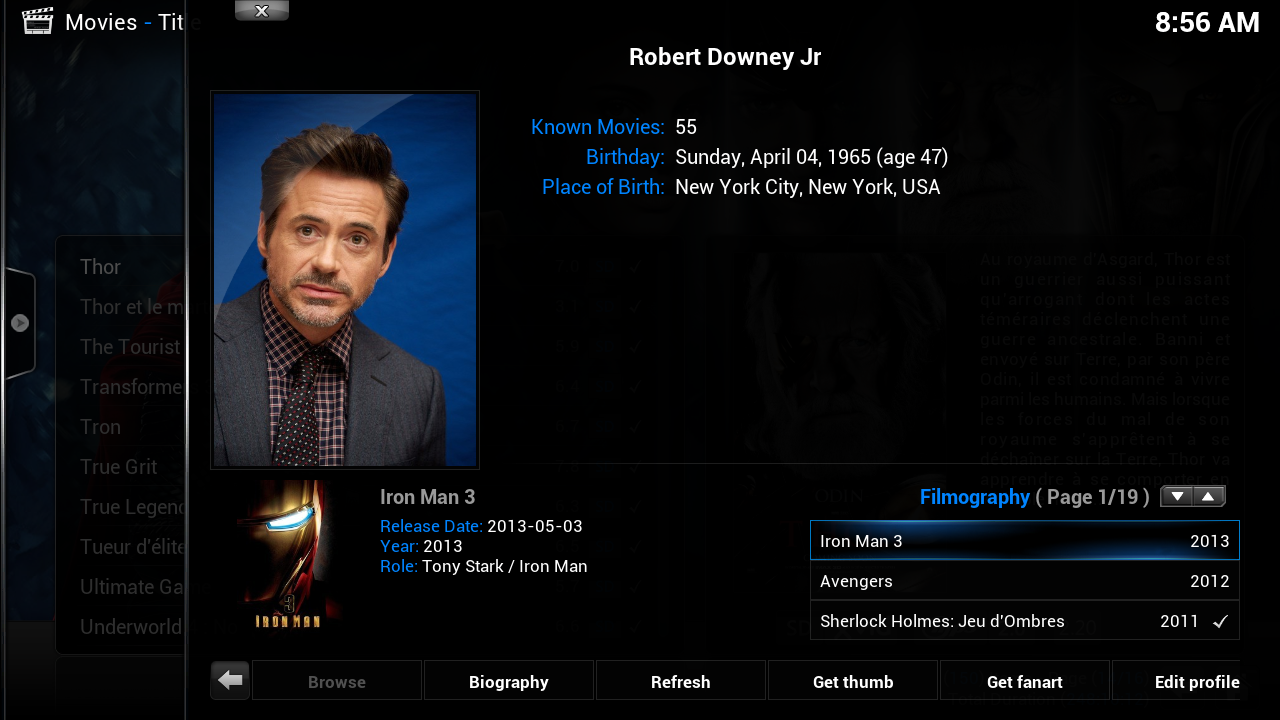Select Iron Man 3 in filmography

tap(1025, 540)
